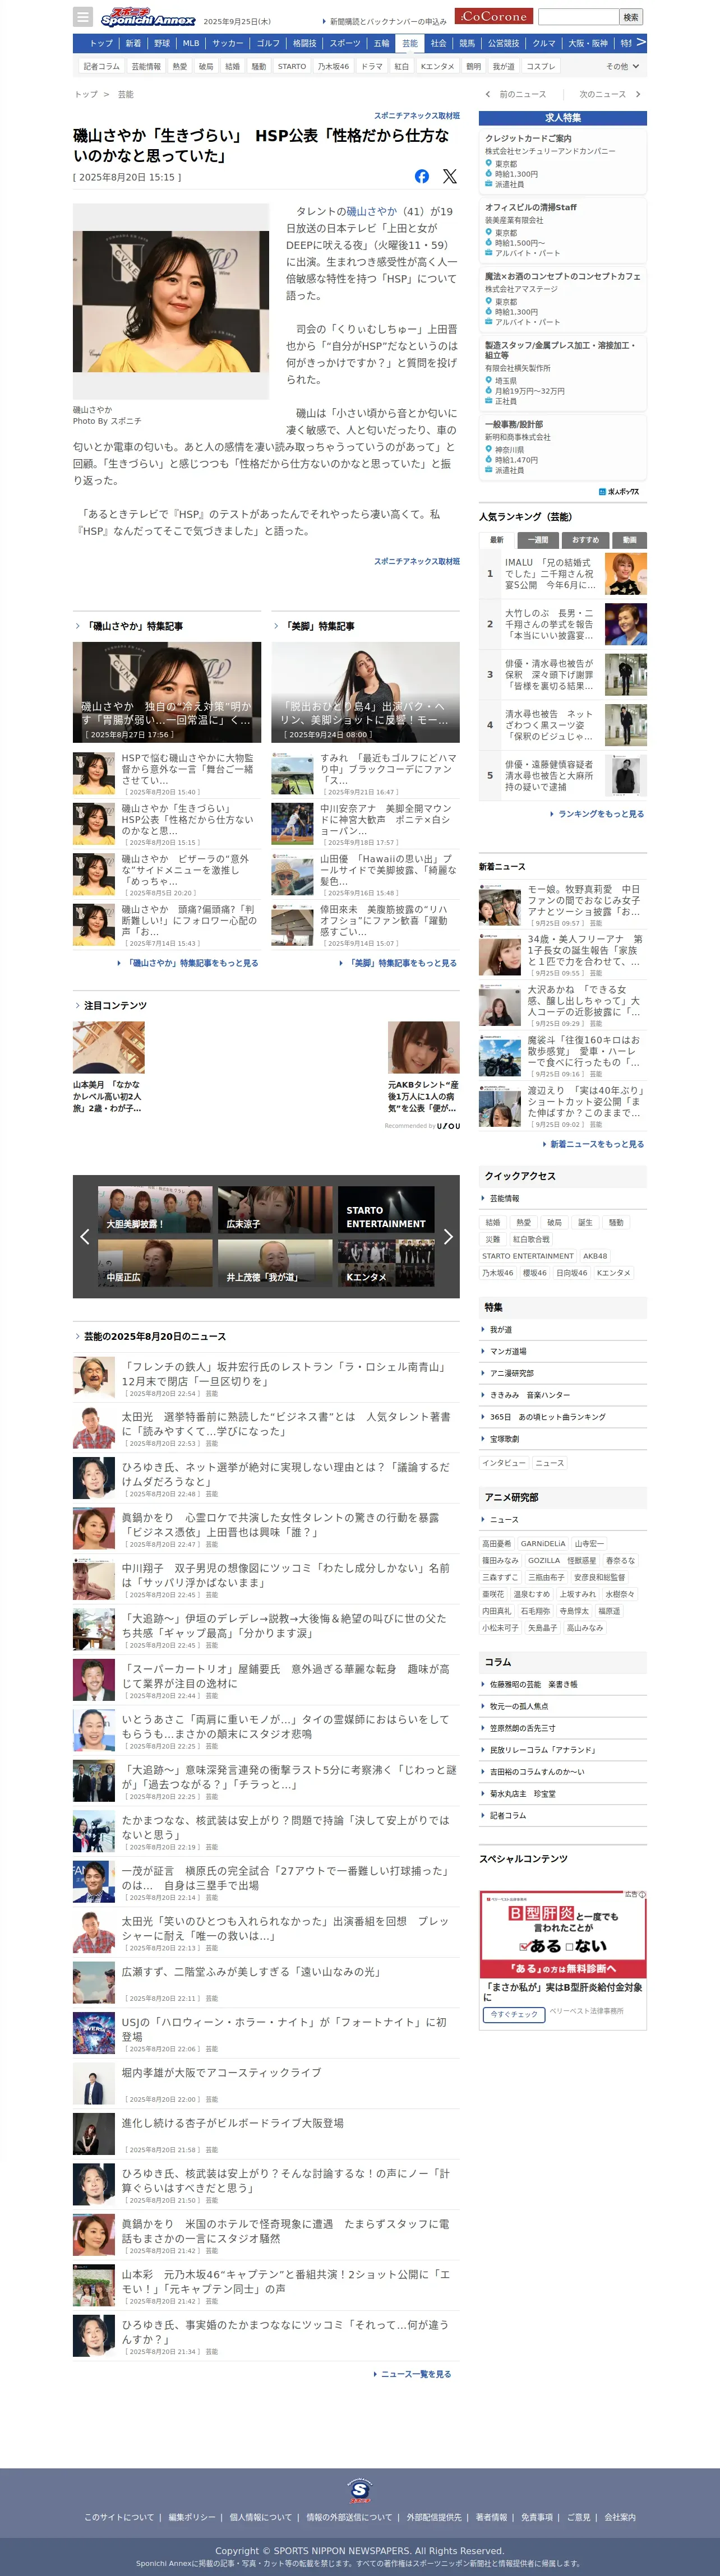Open the 競馬 nav tab
This screenshot has height=2576, width=720.
click(x=467, y=44)
